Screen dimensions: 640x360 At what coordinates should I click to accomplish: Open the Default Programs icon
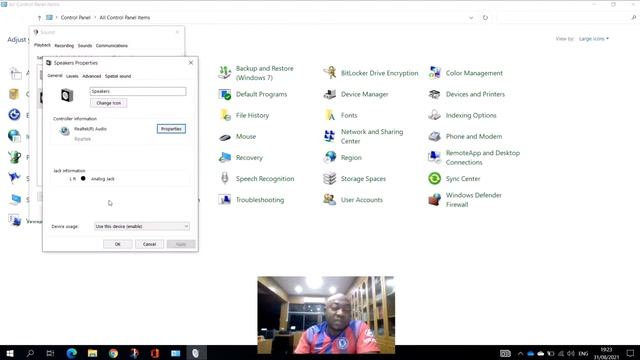[224, 94]
